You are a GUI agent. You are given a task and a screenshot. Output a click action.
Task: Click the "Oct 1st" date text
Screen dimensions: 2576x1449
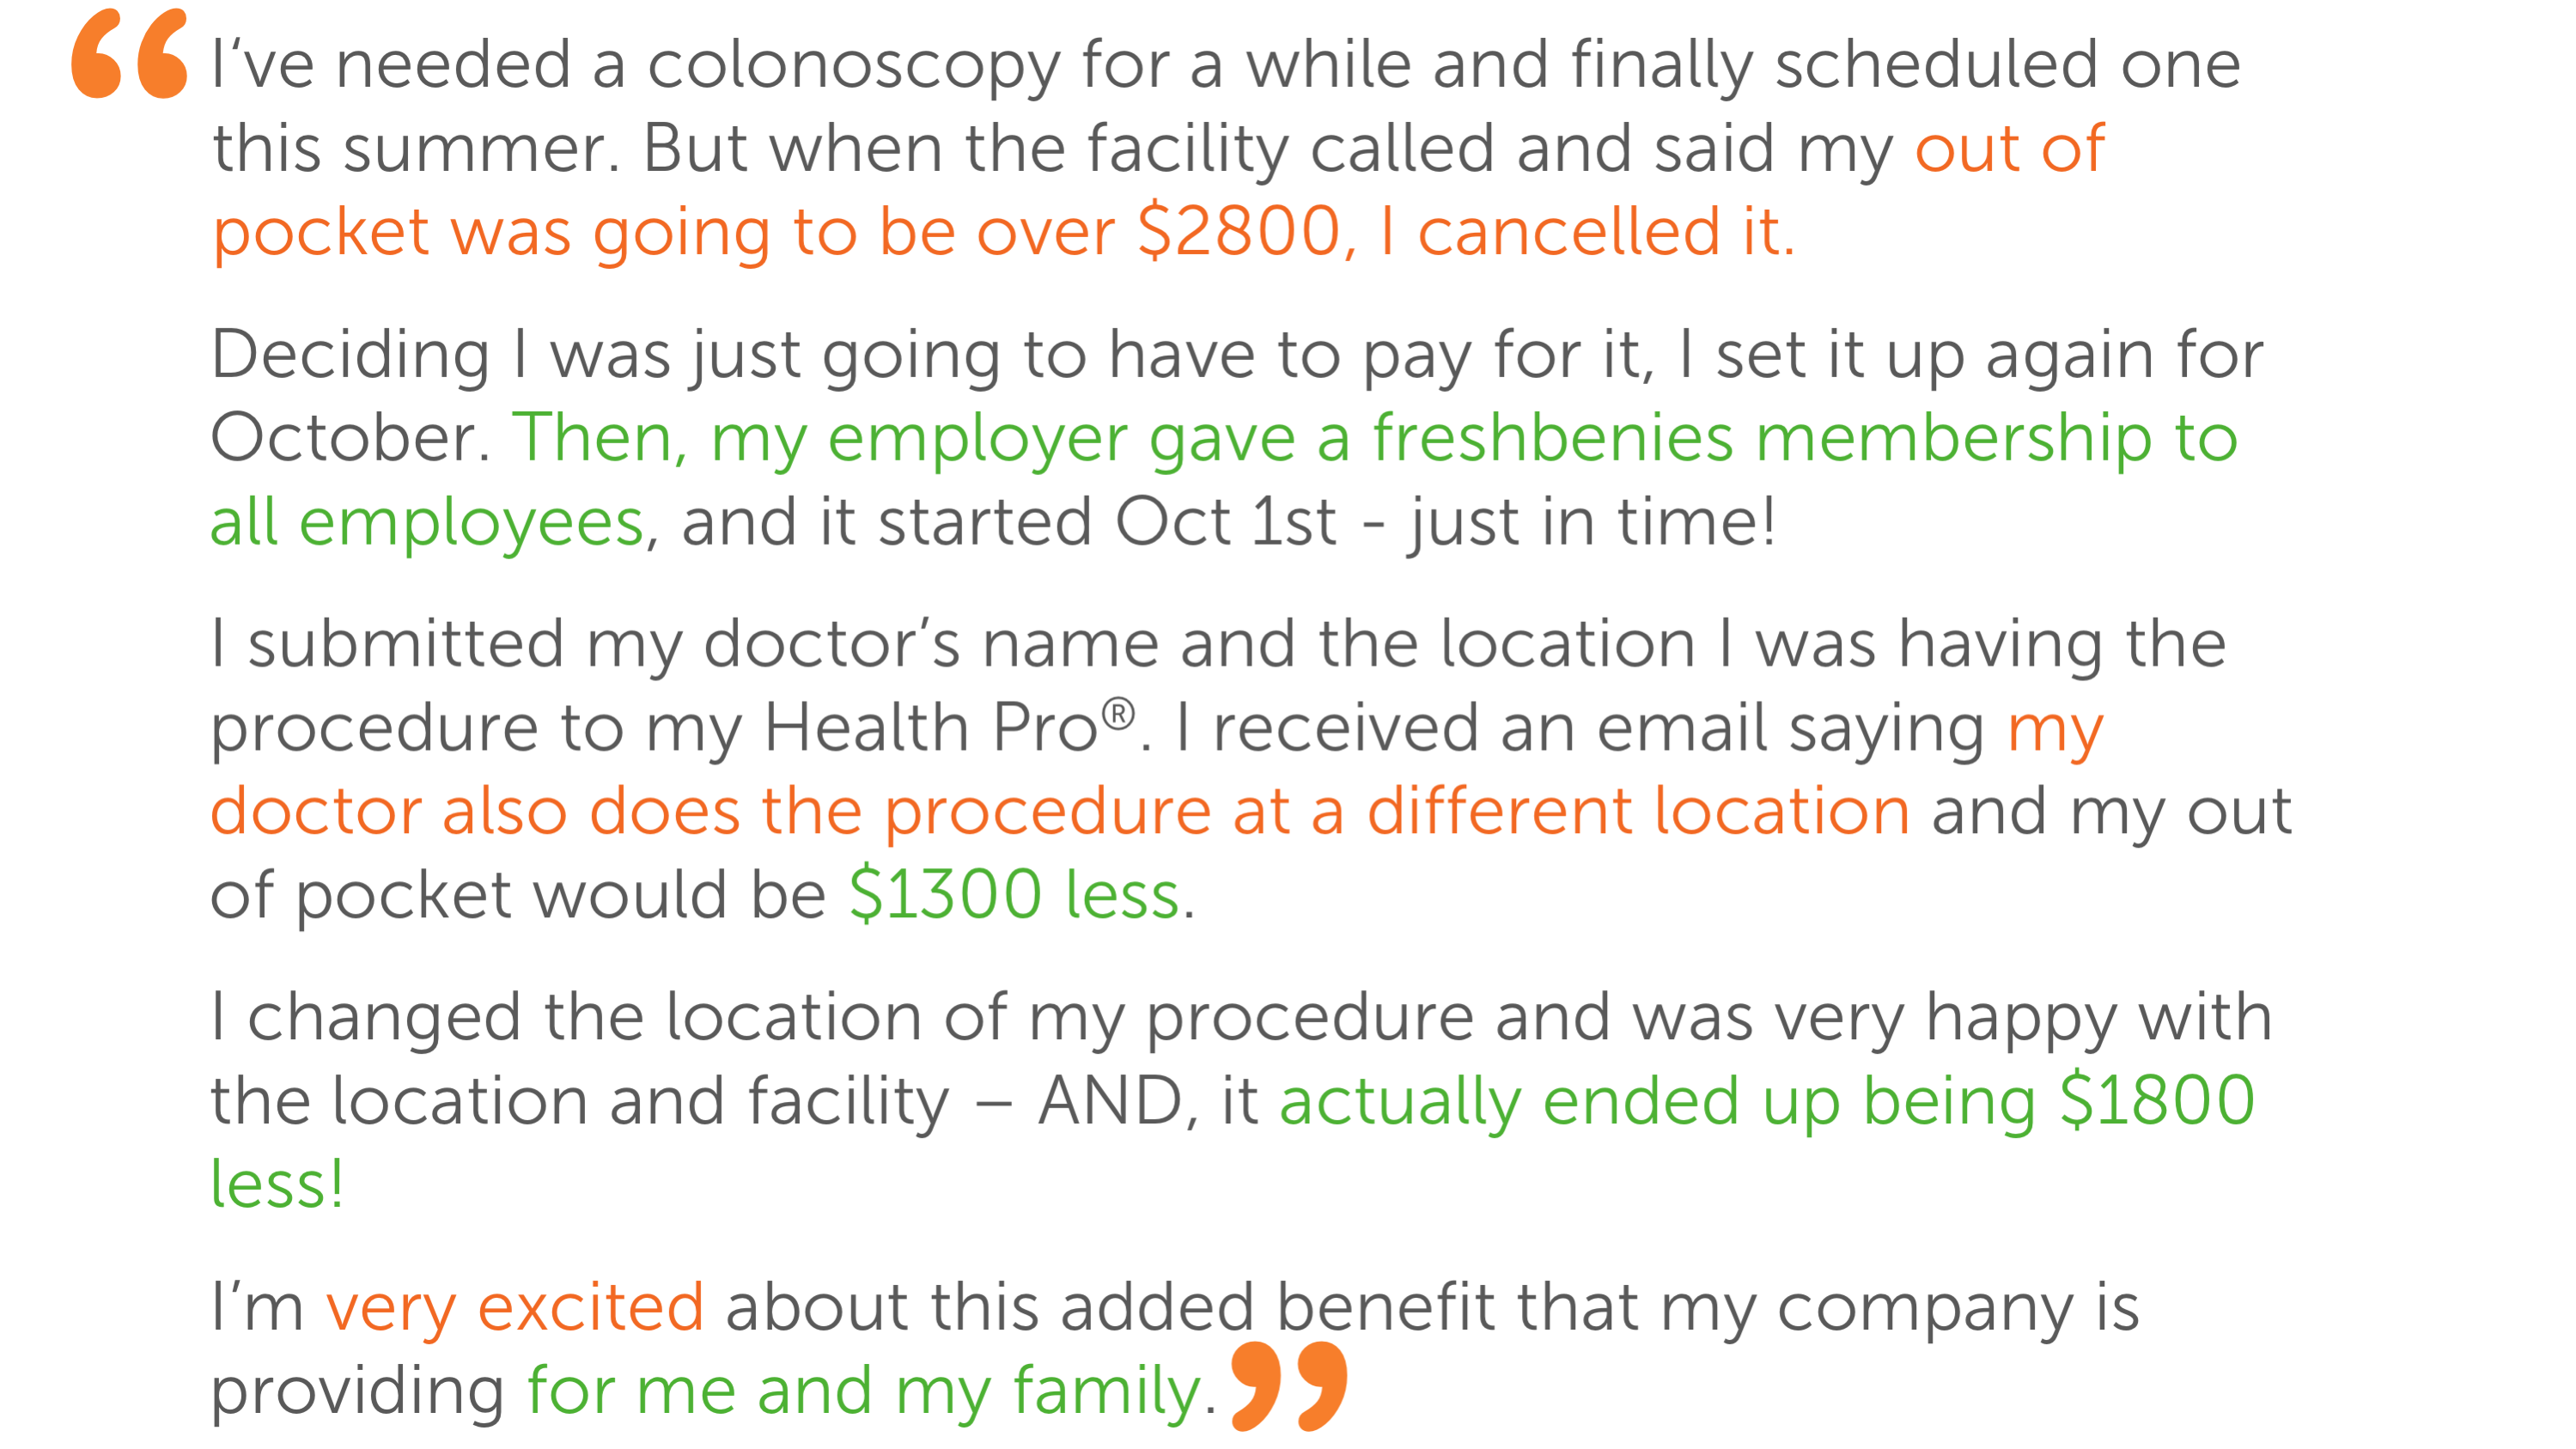(1225, 522)
